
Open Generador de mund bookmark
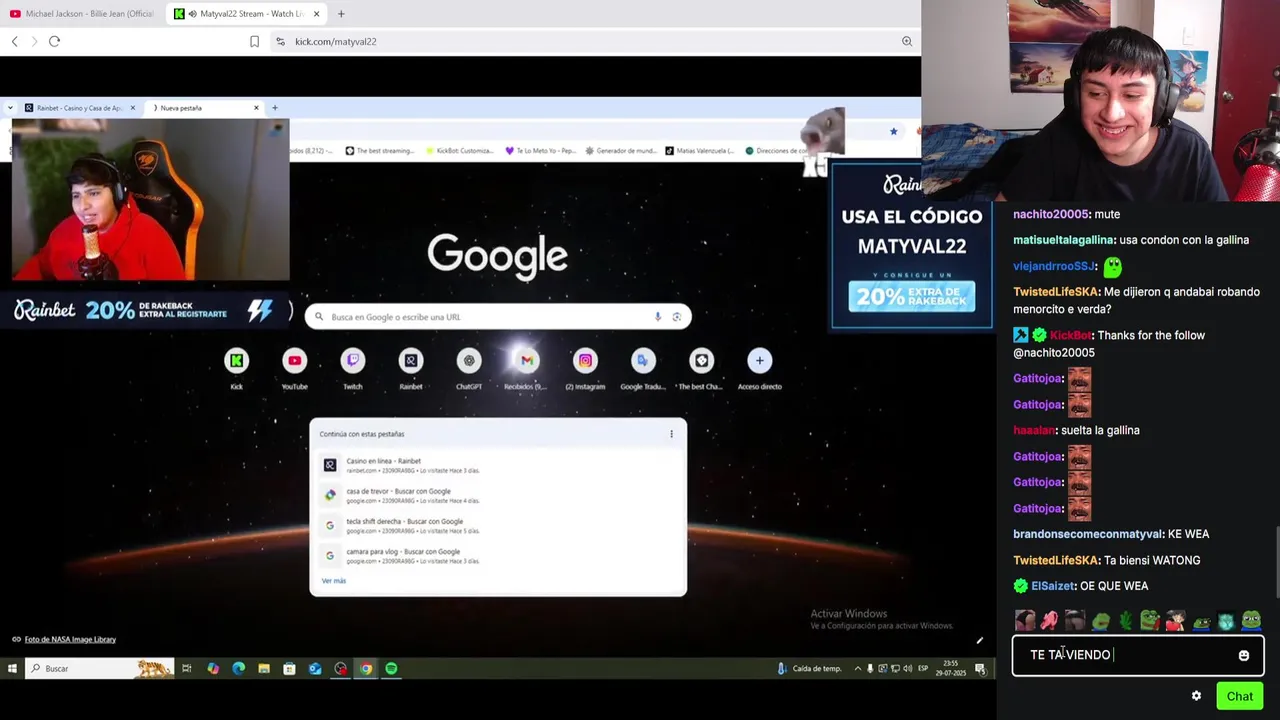622,151
